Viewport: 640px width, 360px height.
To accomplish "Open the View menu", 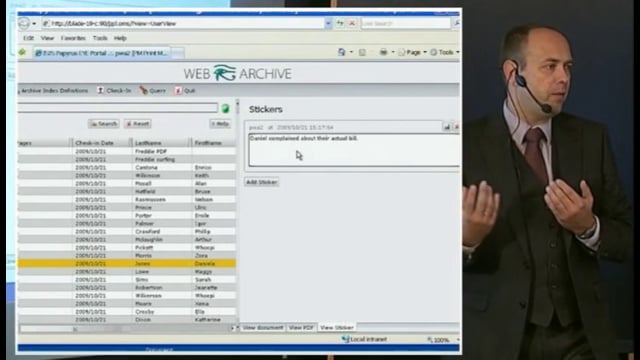I will click(x=47, y=38).
